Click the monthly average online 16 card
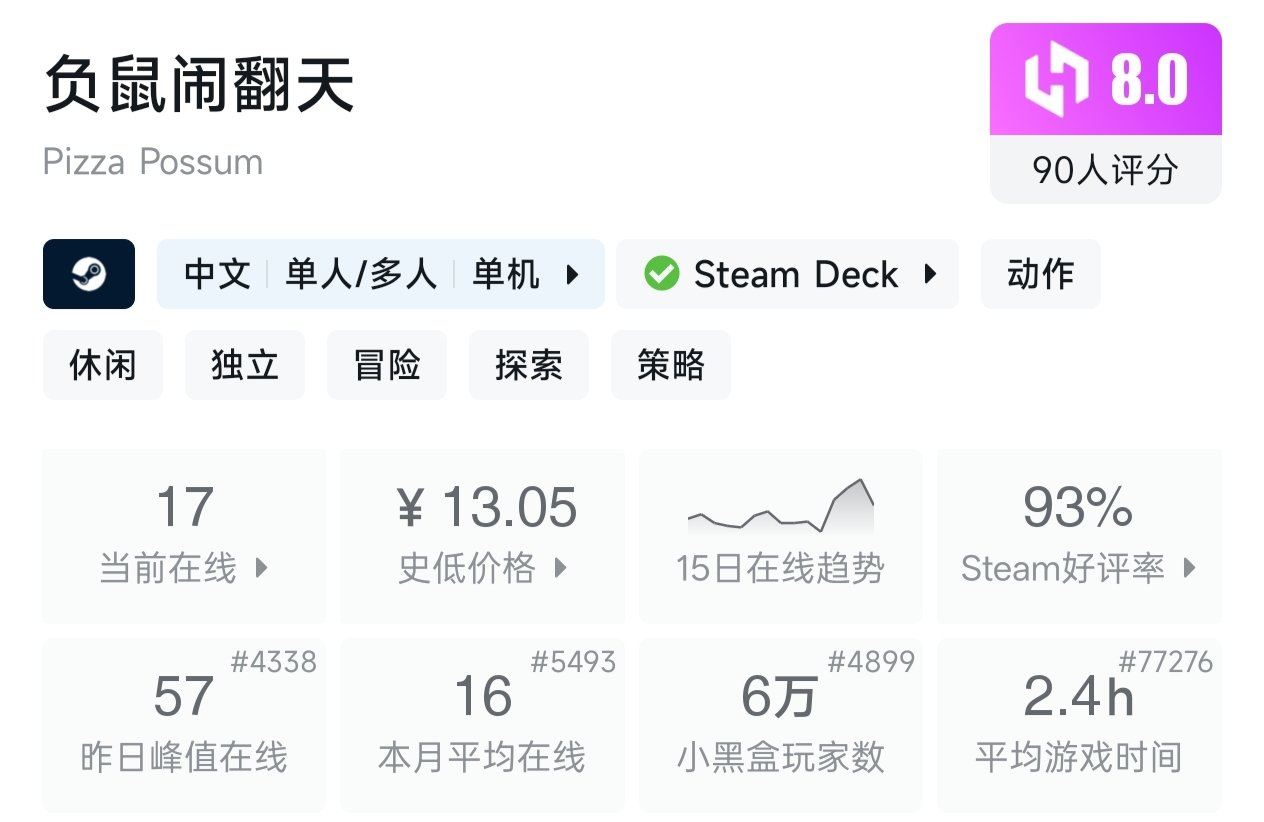 coord(482,724)
